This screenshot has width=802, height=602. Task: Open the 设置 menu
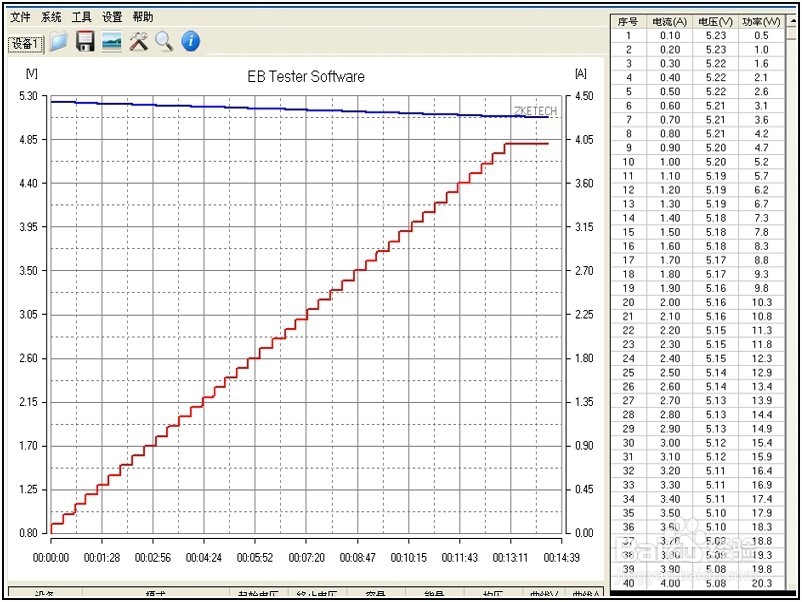click(113, 17)
